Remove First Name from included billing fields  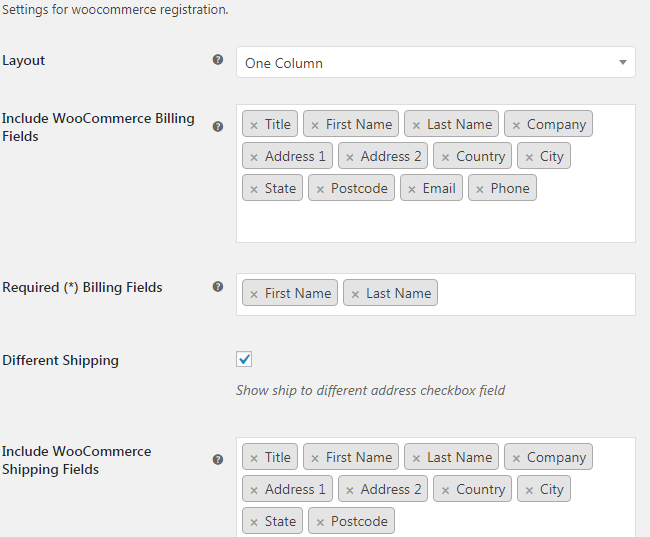tap(315, 125)
